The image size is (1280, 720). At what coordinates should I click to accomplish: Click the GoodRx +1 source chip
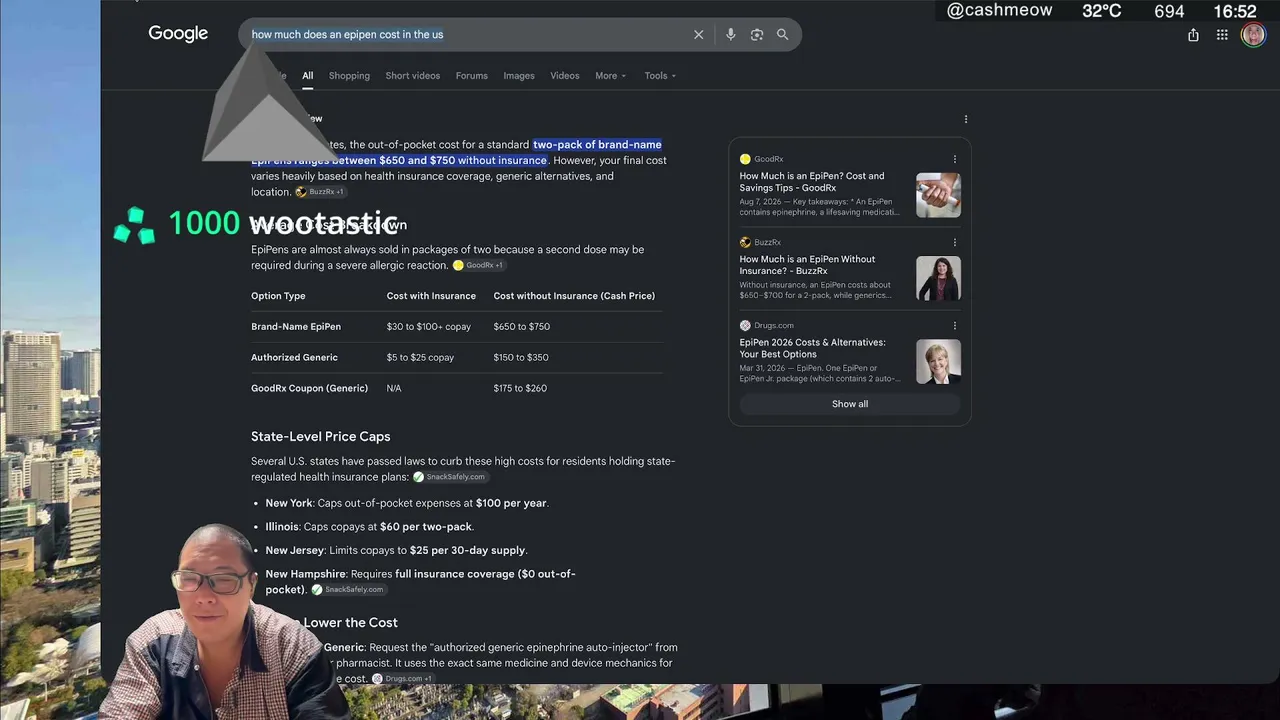coord(479,265)
